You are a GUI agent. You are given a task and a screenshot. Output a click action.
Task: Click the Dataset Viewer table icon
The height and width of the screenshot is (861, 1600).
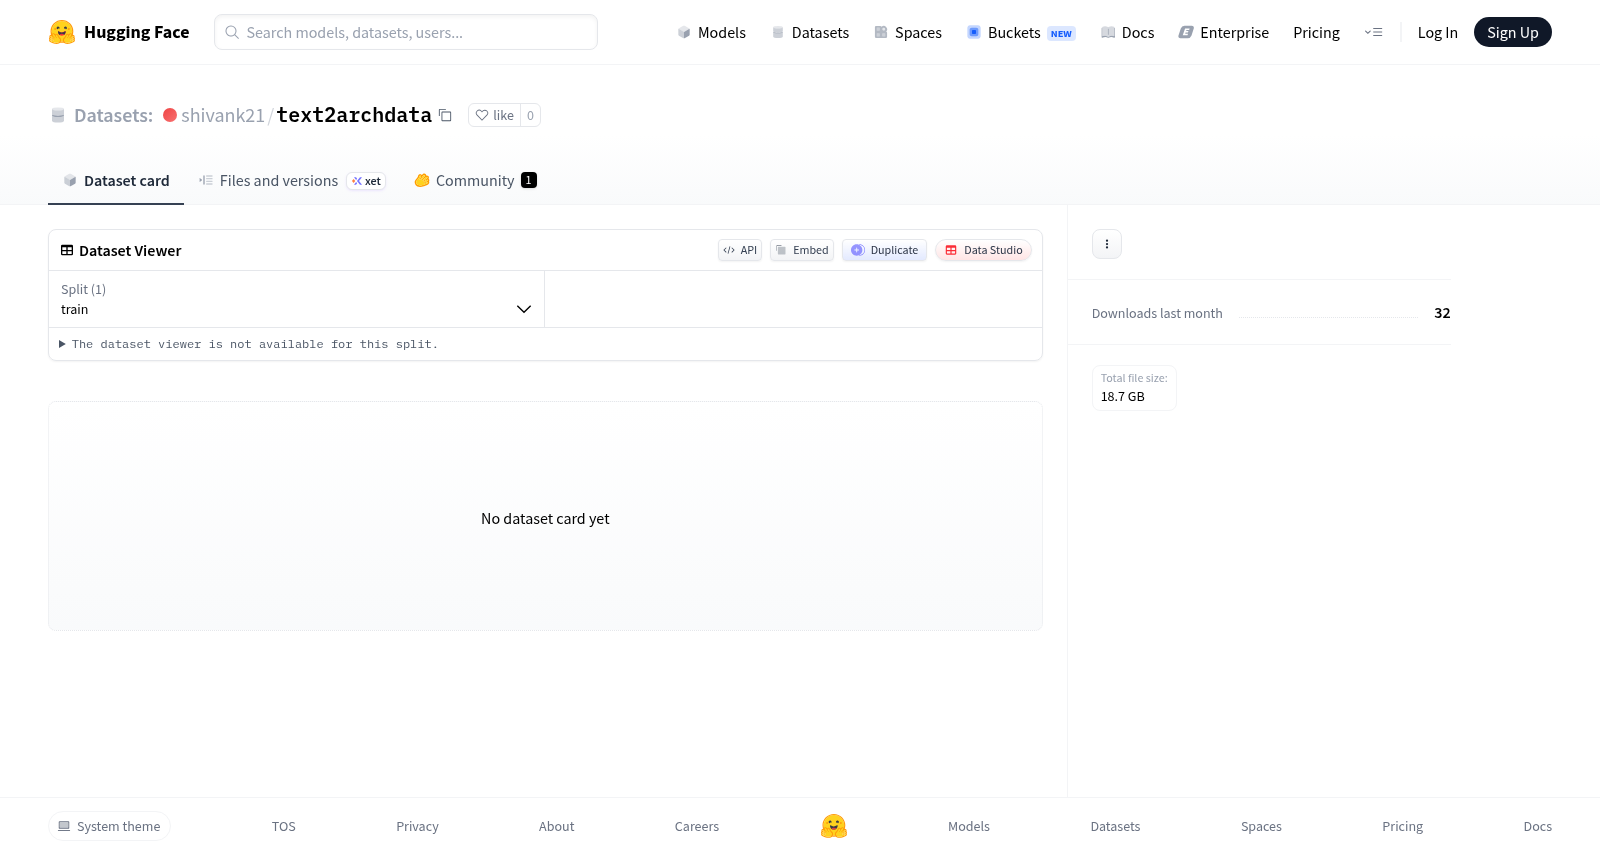click(x=67, y=250)
